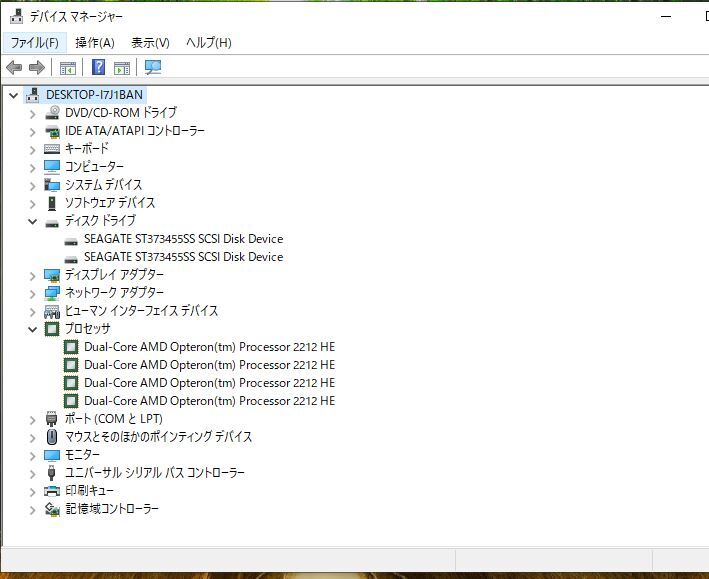Open the ヘルプ(H) menu
This screenshot has height=579, width=709.
coord(208,43)
